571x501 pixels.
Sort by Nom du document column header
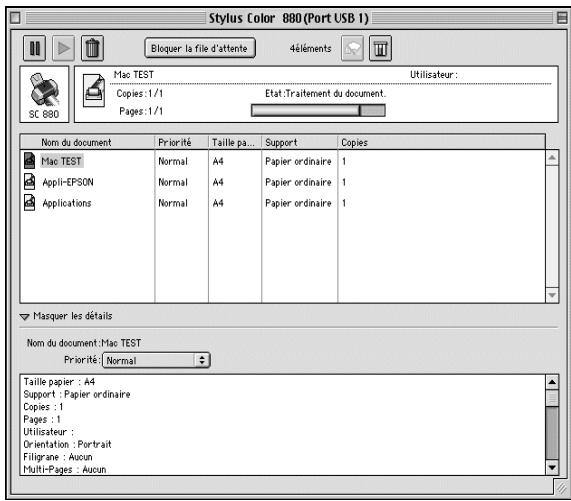tap(87, 142)
